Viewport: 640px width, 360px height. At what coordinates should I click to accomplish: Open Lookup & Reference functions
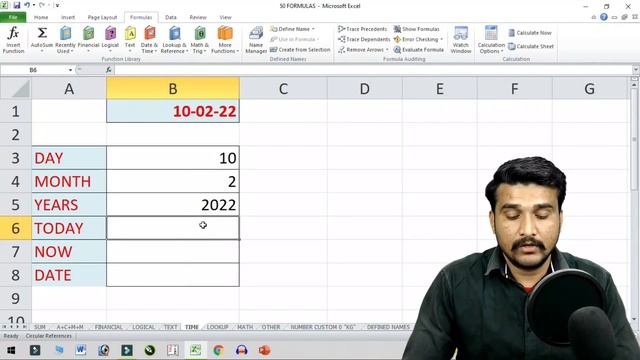(174, 40)
